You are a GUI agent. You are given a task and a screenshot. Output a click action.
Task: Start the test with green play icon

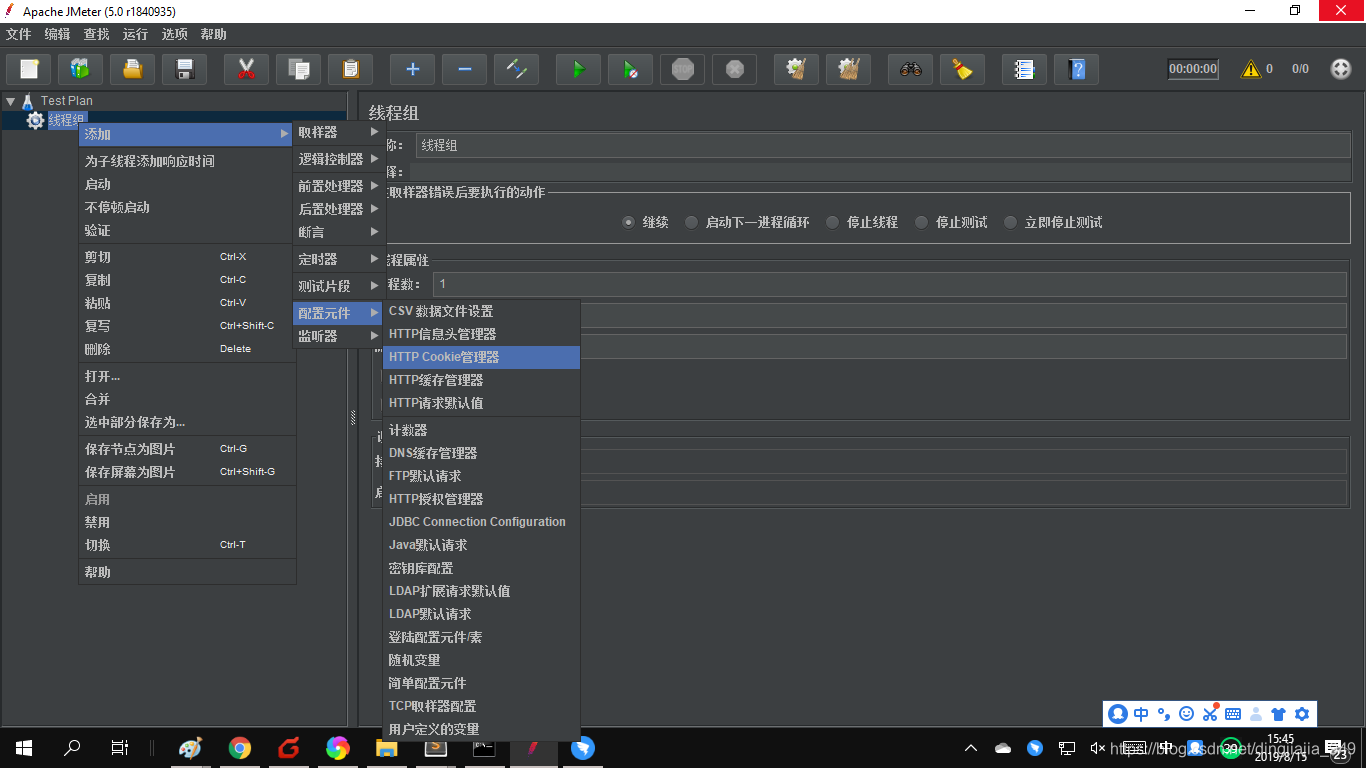(x=578, y=69)
